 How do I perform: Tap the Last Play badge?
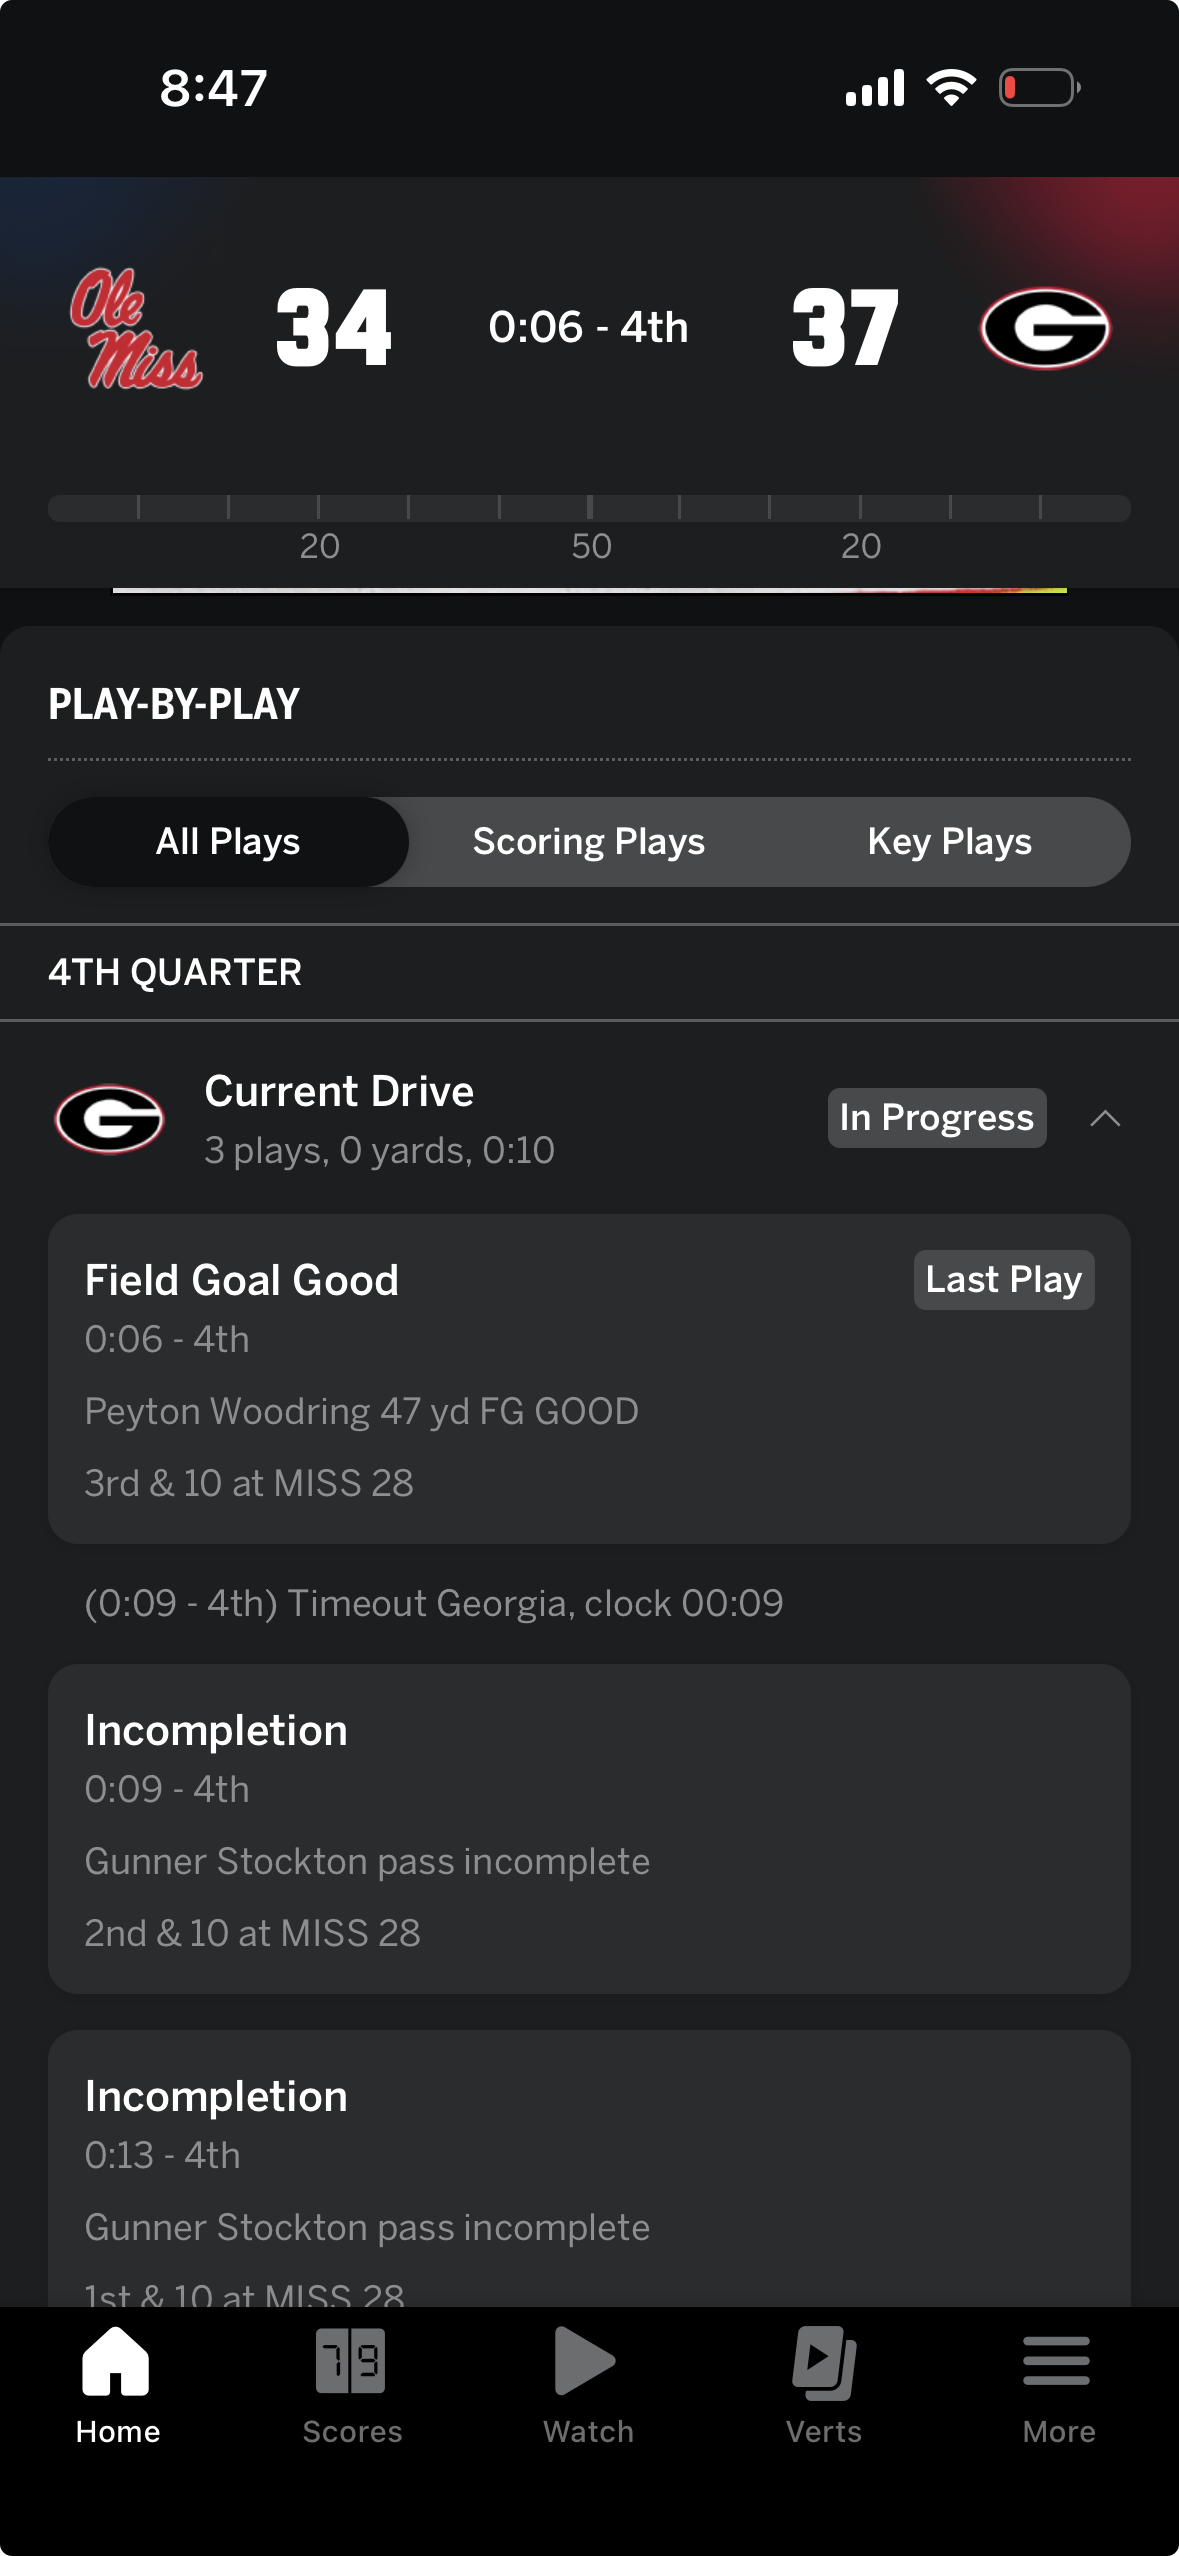tap(1004, 1280)
